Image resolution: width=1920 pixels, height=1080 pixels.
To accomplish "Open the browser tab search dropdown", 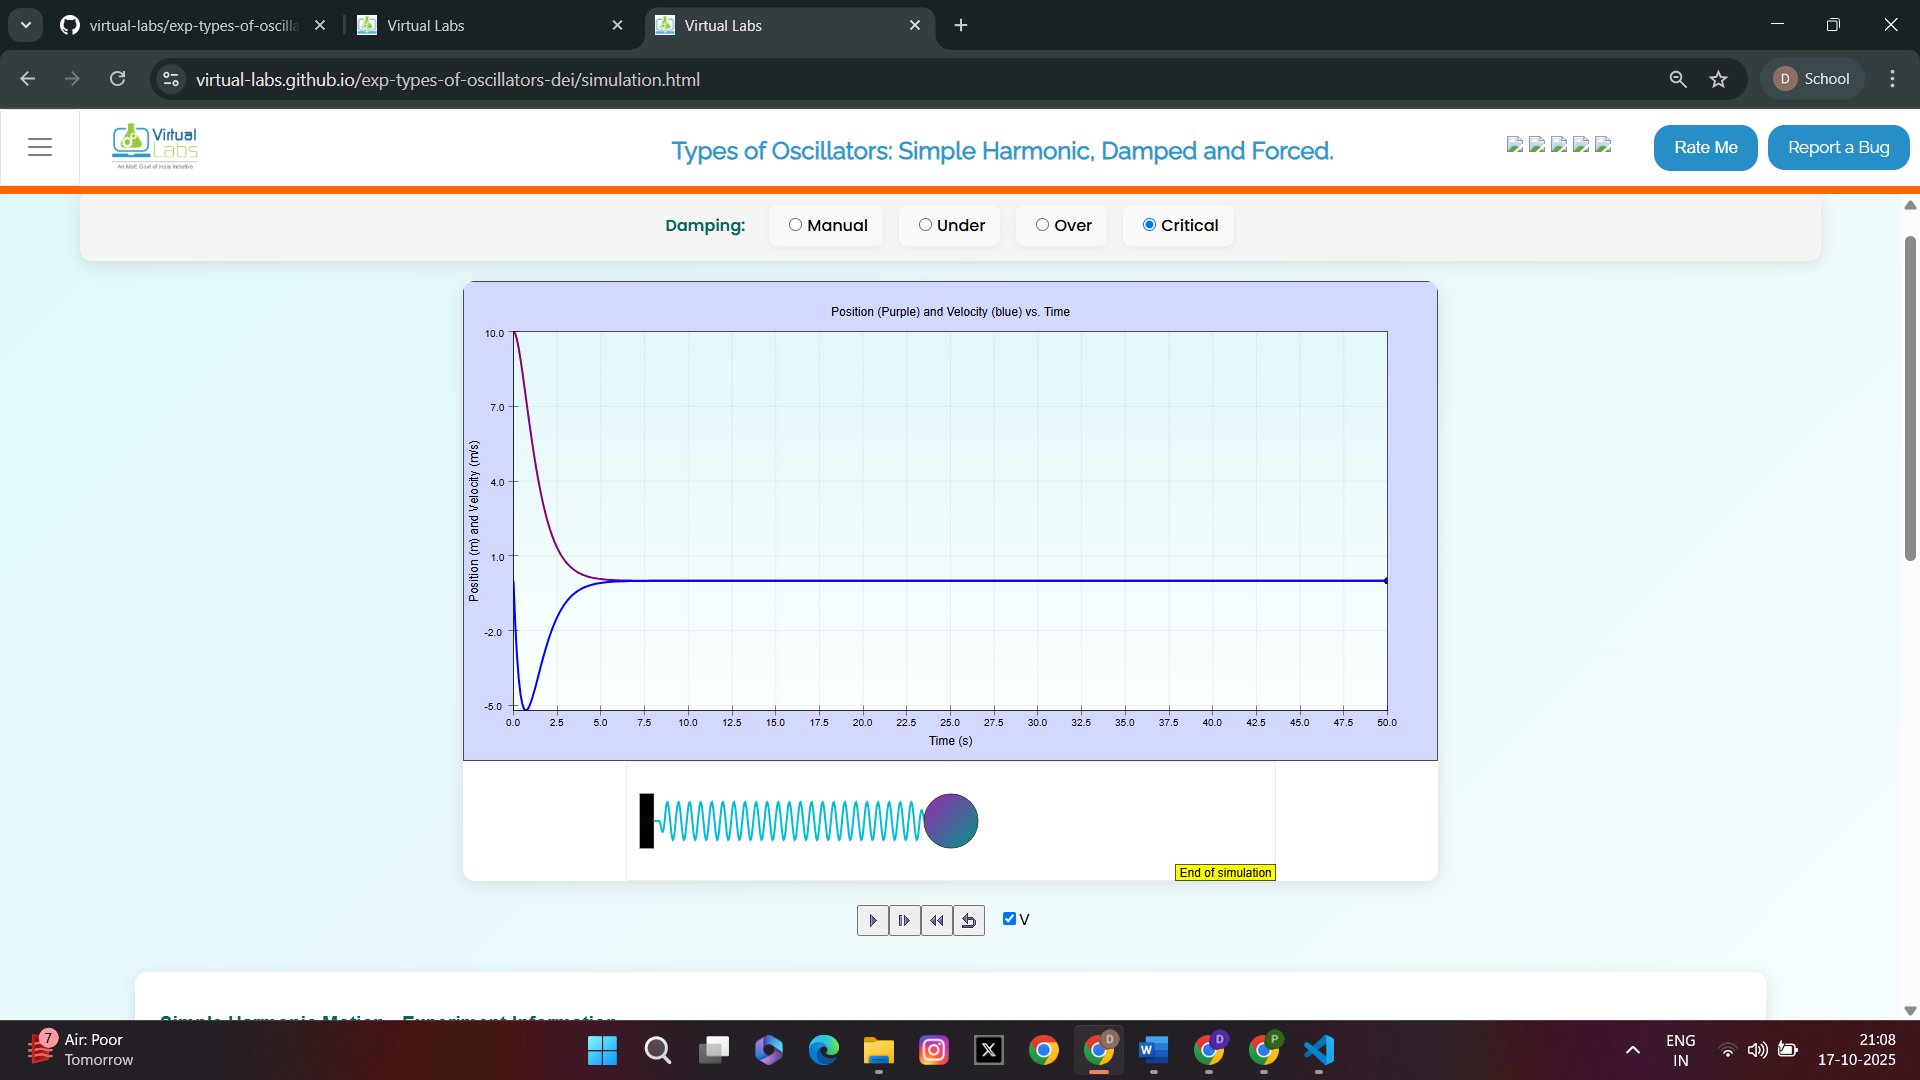I will click(x=25, y=25).
